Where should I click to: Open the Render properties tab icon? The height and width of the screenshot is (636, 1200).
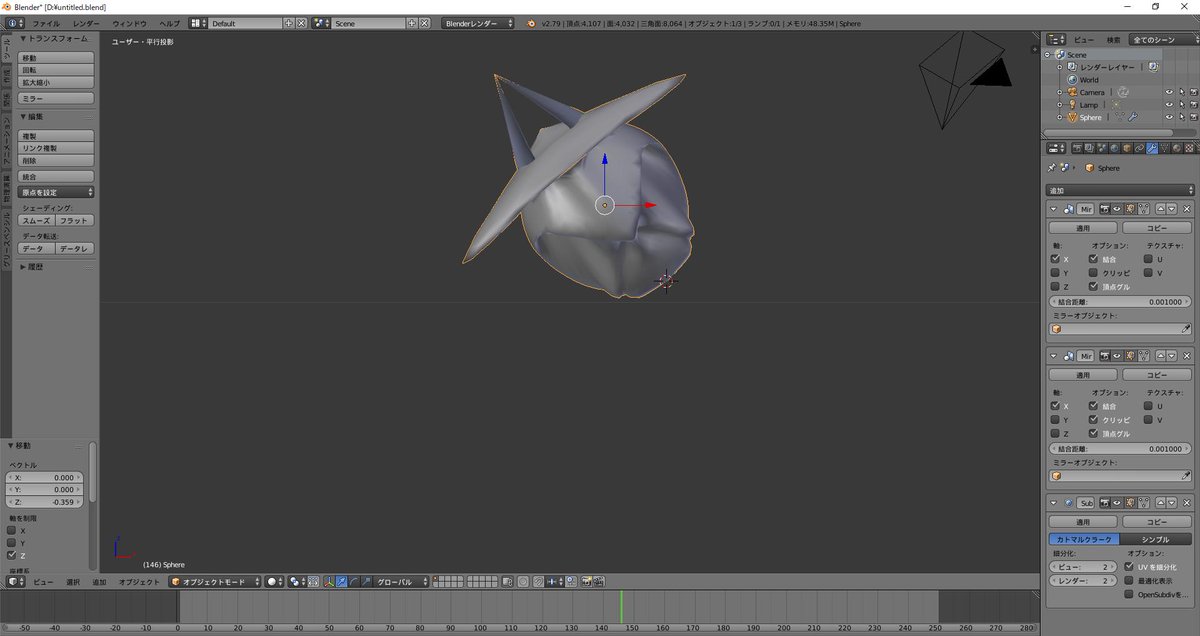point(1077,148)
